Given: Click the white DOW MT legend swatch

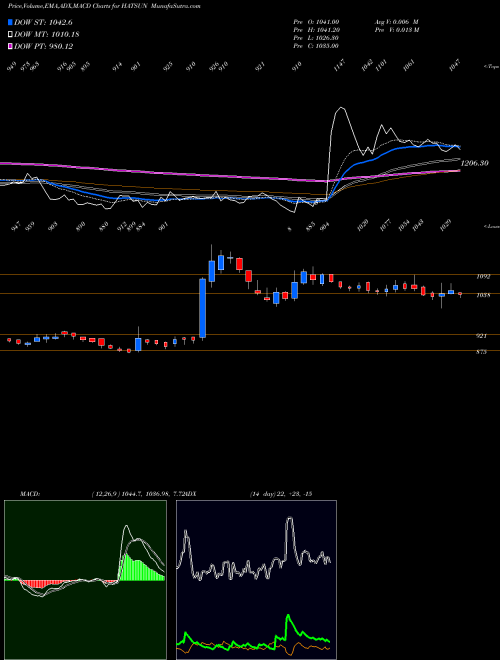Looking at the screenshot, I should [10, 35].
